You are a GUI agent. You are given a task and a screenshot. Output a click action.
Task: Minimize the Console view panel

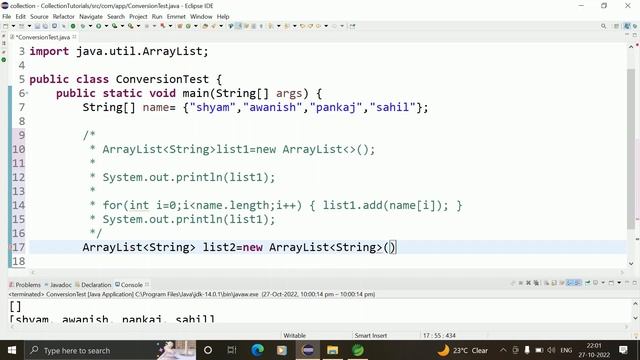coord(627,282)
